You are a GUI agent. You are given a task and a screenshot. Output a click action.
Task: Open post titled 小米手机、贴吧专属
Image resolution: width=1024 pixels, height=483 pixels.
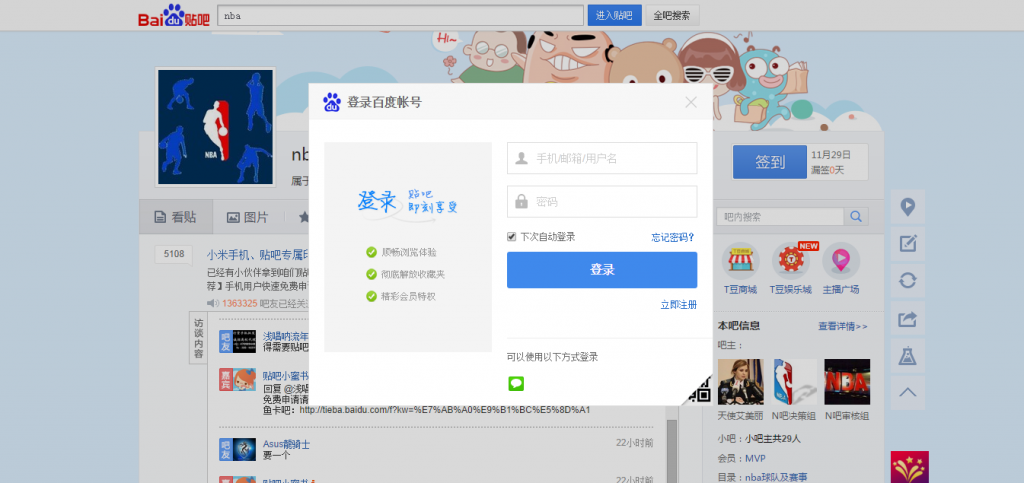[x=258, y=254]
